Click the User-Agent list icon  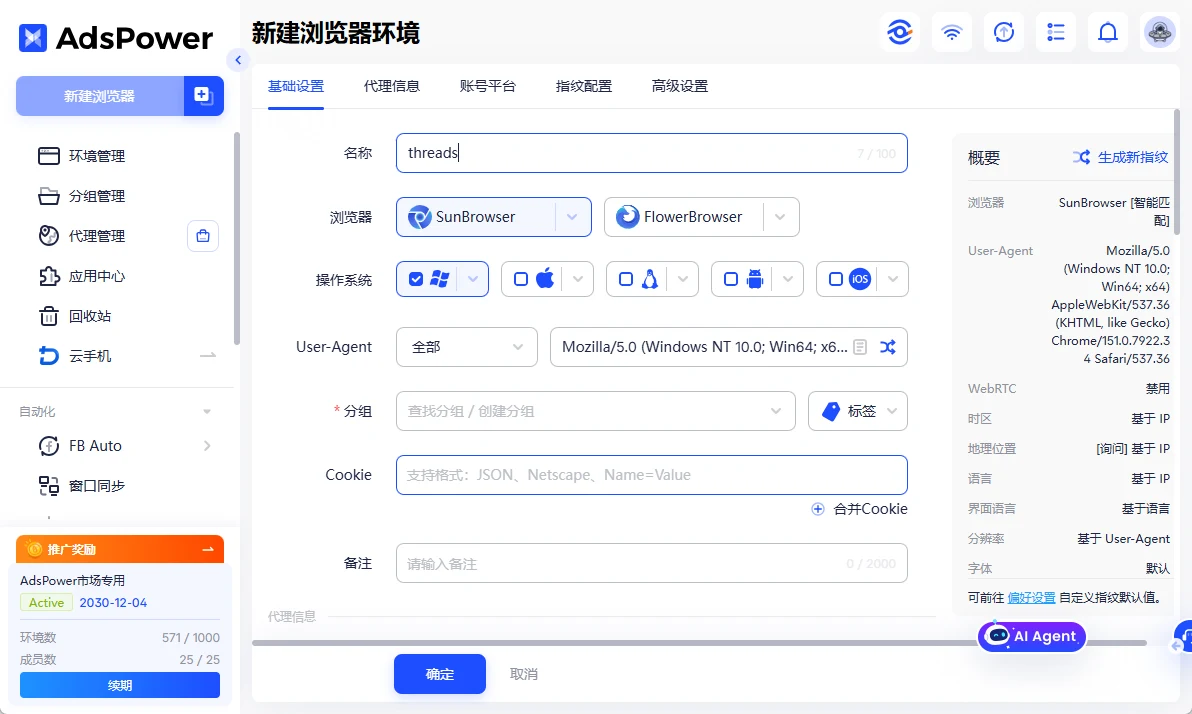(x=860, y=347)
